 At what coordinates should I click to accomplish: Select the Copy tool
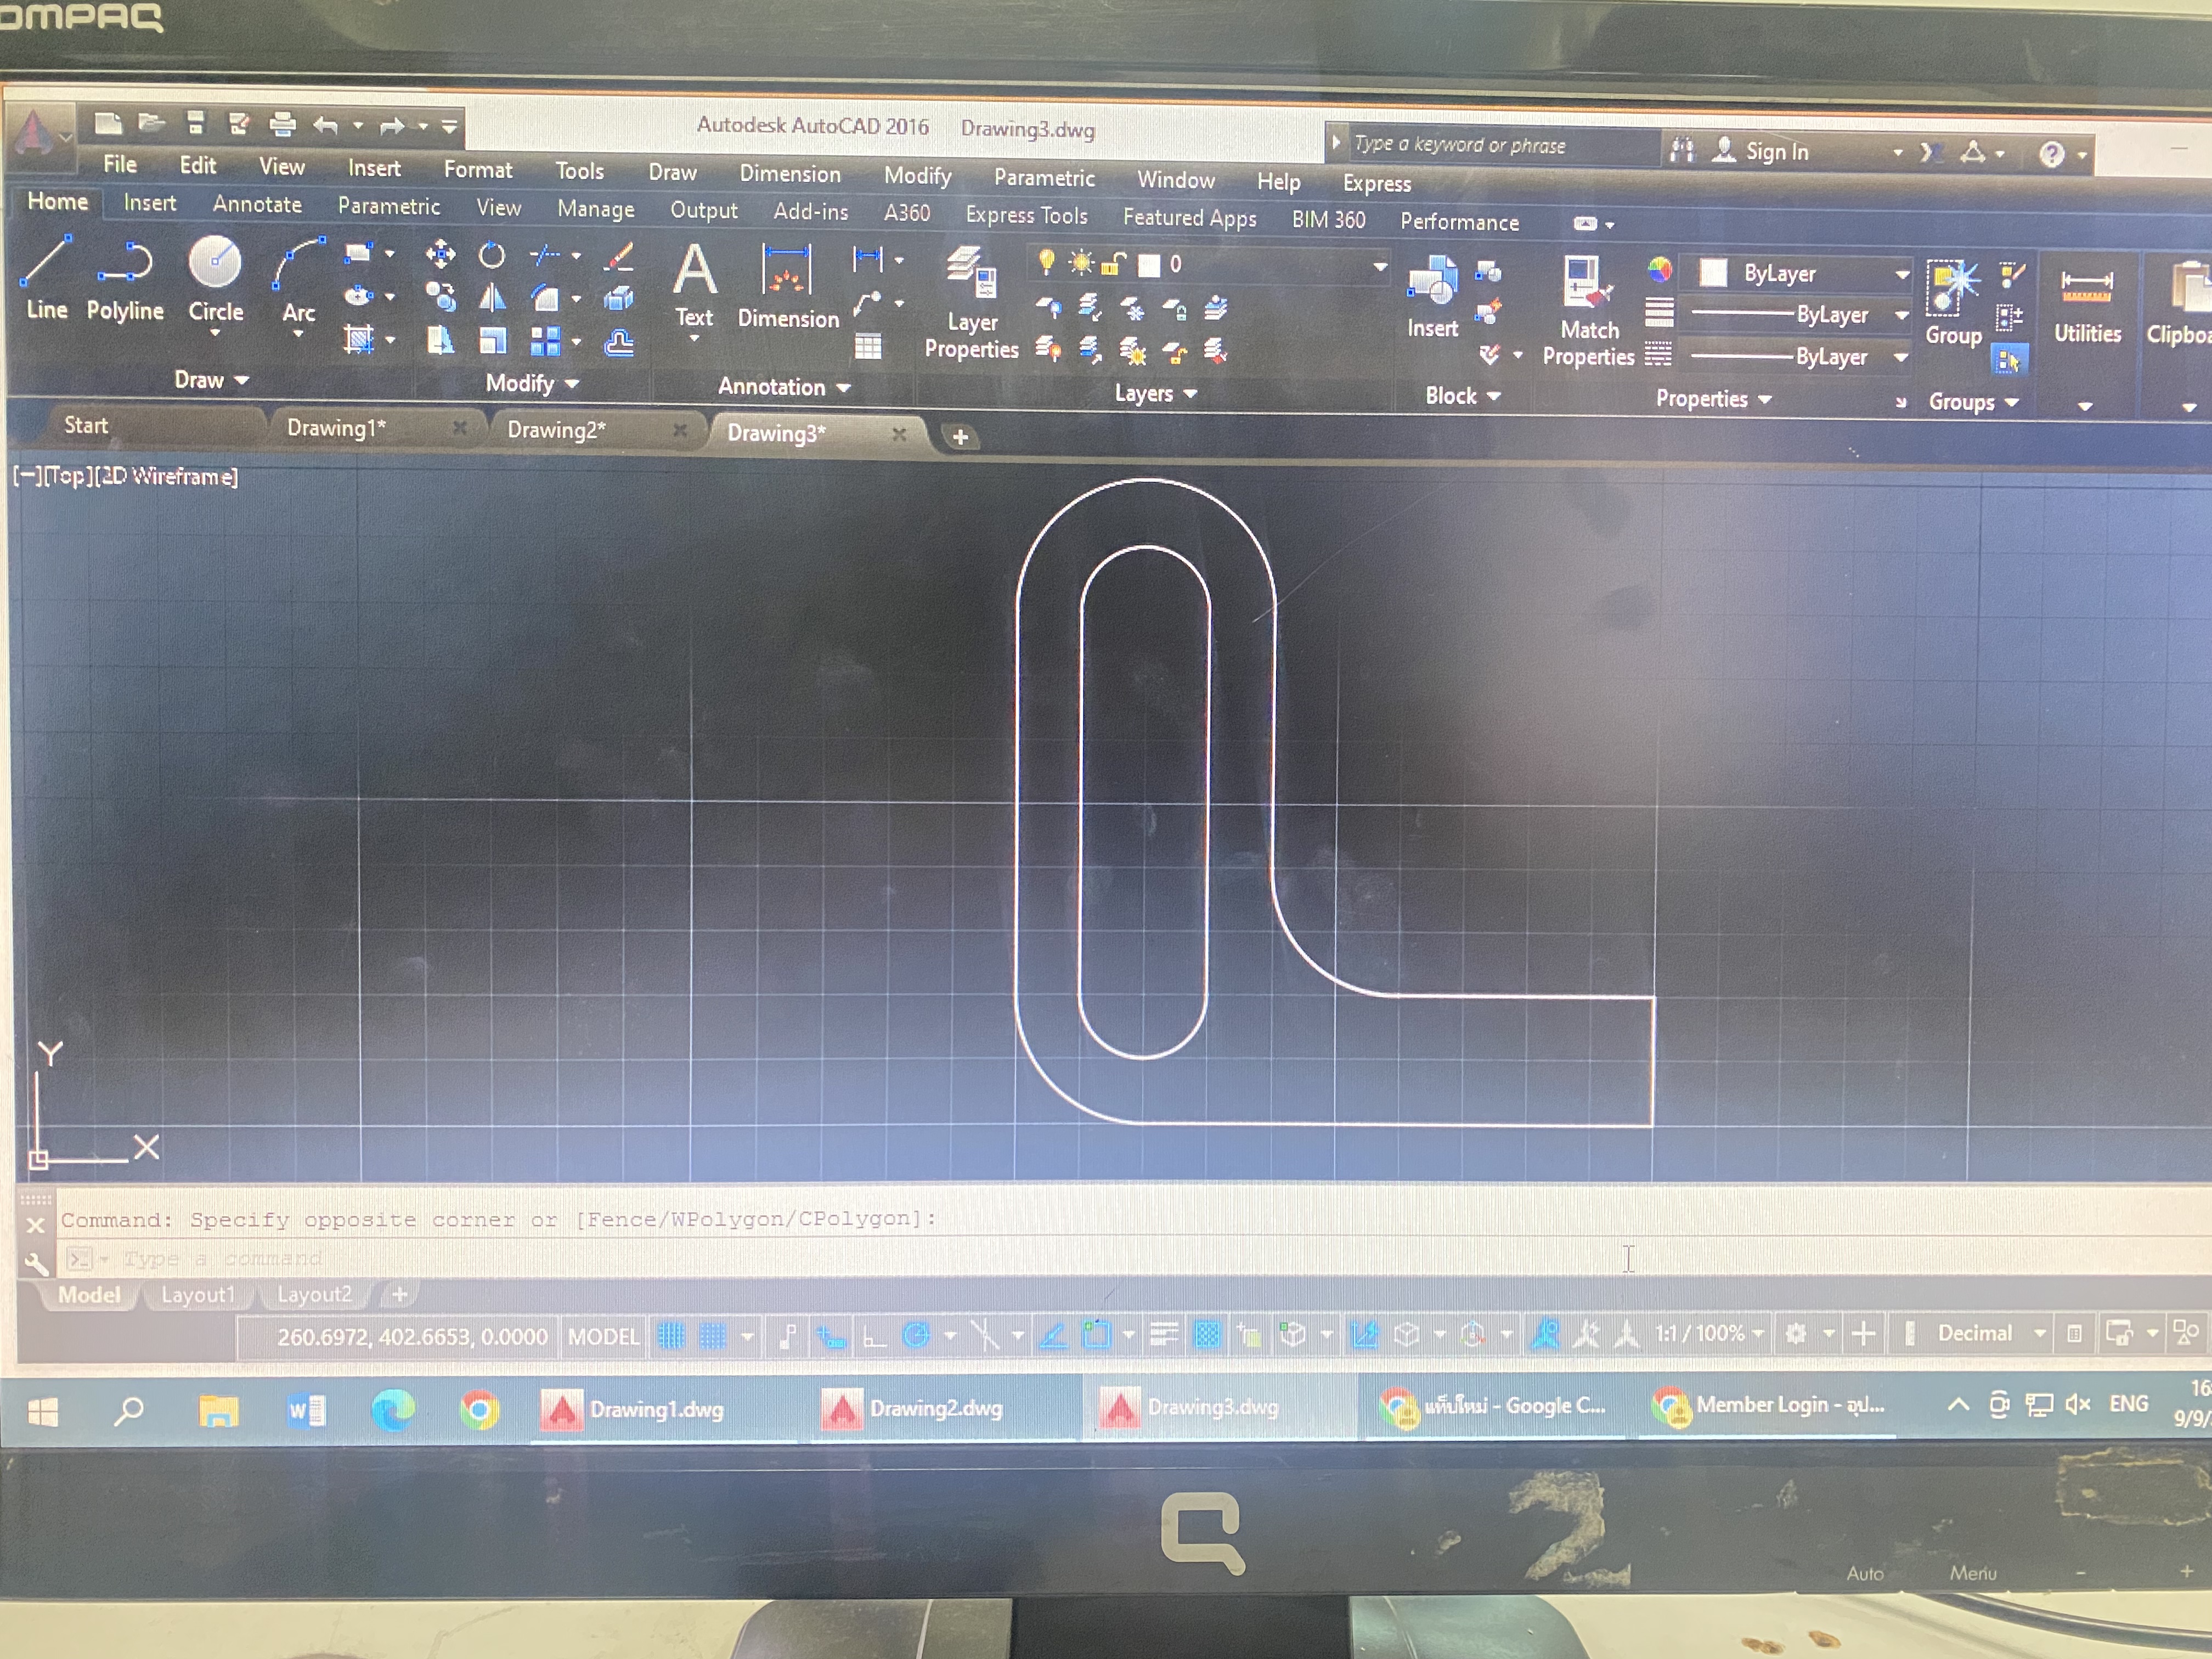(440, 297)
